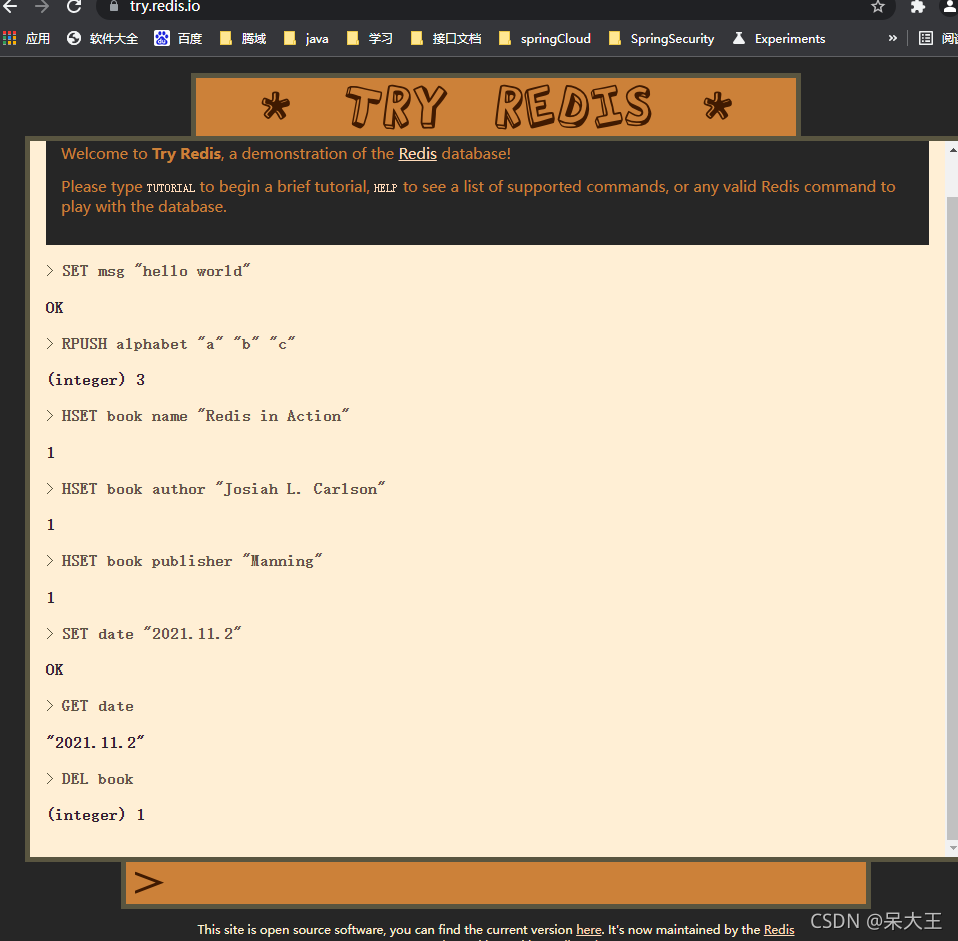The height and width of the screenshot is (941, 958).
Task: Open the 'here' source version link
Action: pyautogui.click(x=589, y=929)
